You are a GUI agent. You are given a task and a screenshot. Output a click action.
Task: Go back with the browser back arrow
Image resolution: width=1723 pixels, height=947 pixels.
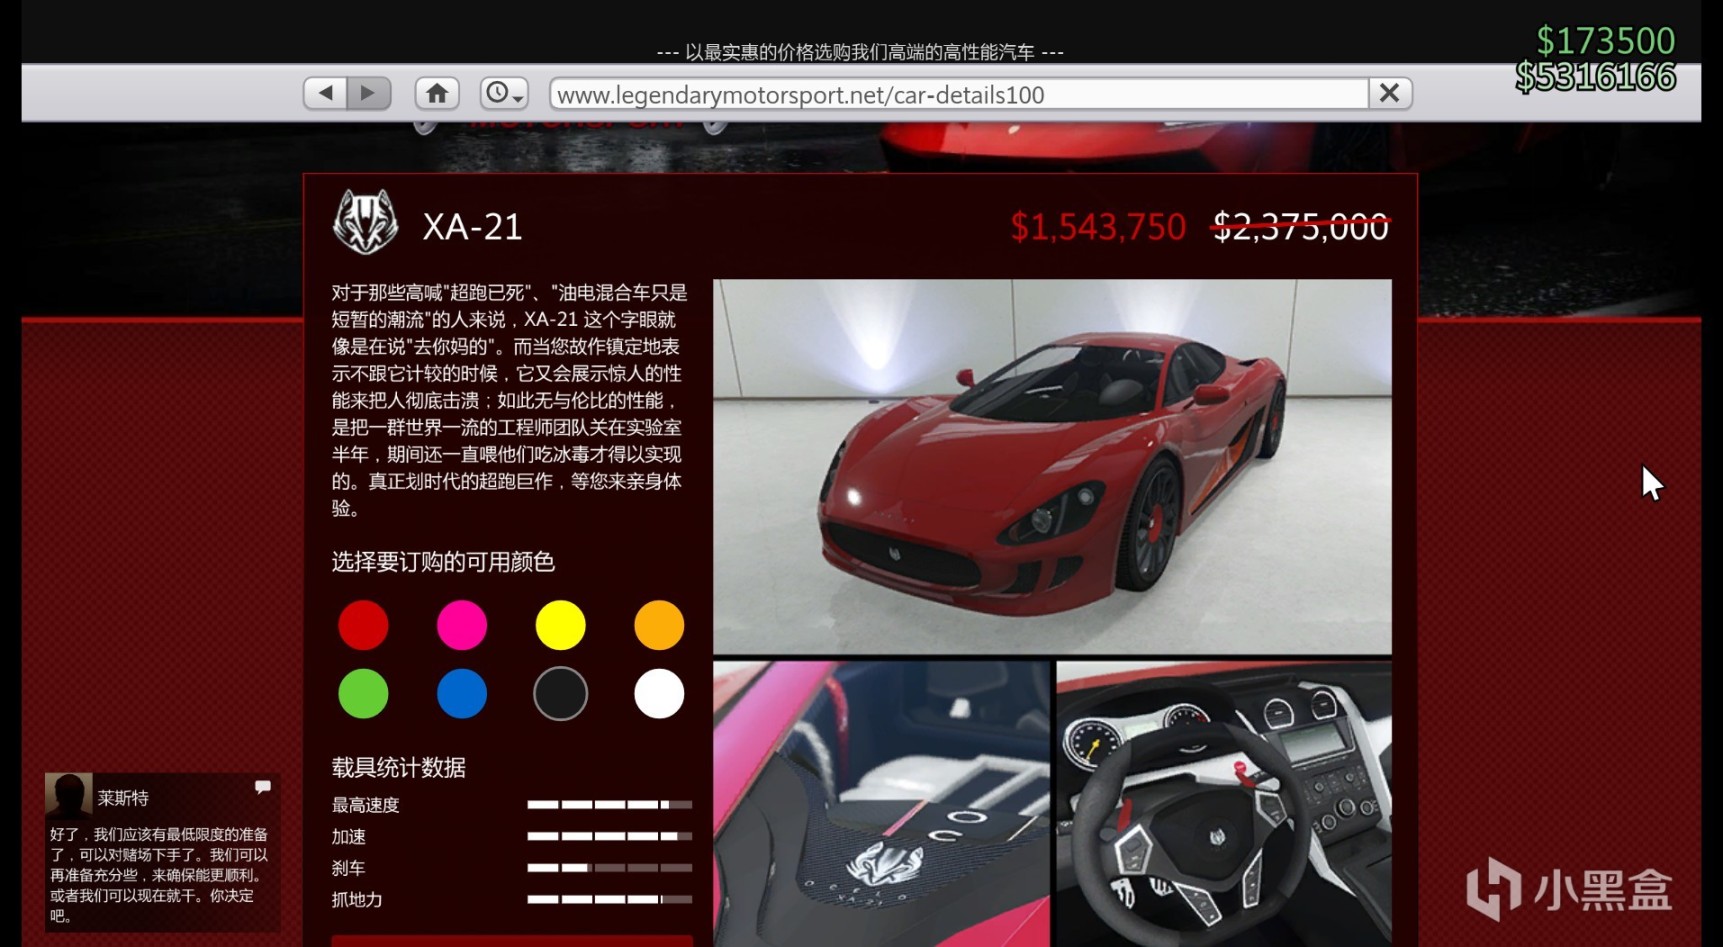pos(325,93)
